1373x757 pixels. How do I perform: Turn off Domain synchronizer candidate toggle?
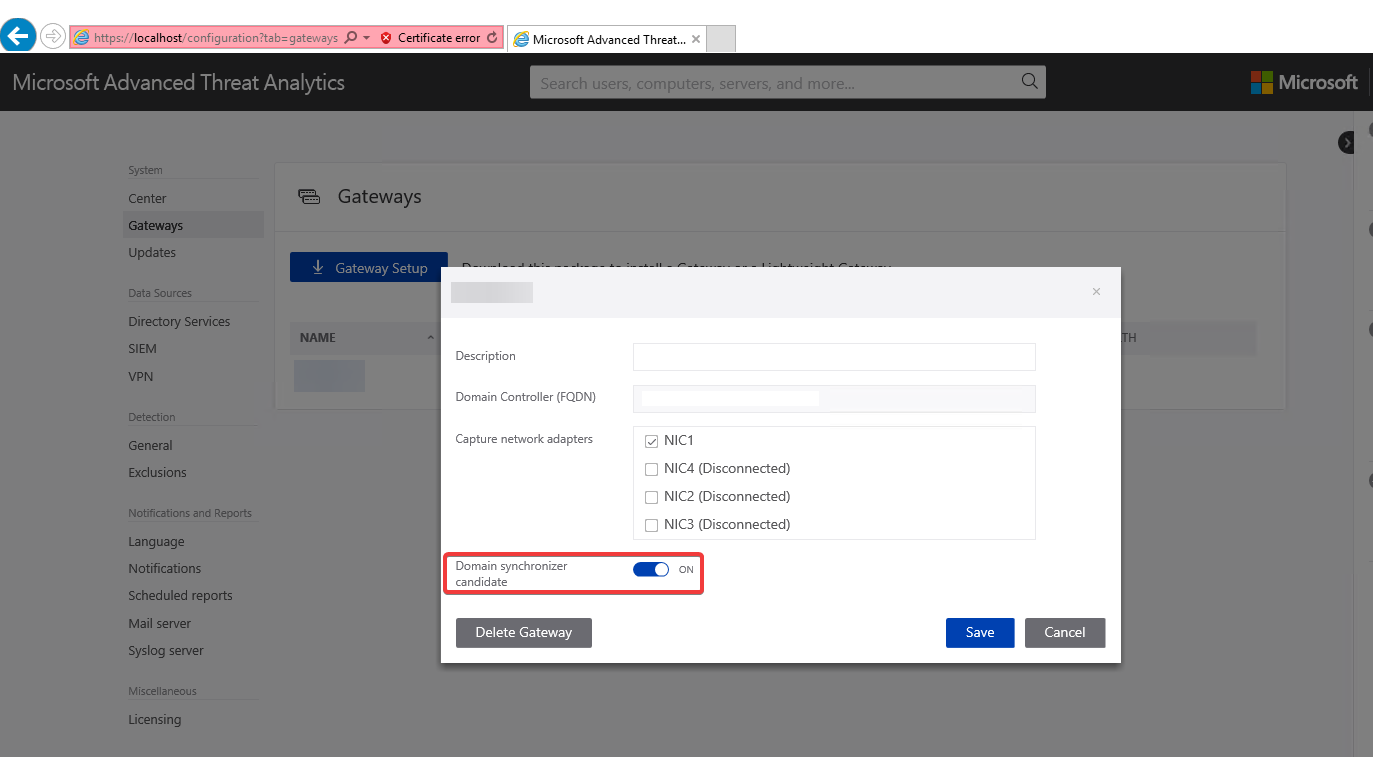[x=651, y=570]
